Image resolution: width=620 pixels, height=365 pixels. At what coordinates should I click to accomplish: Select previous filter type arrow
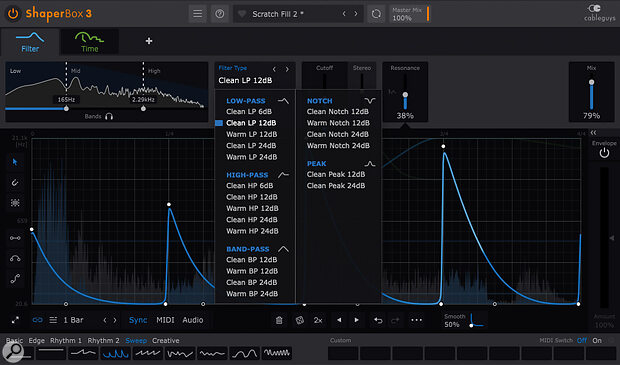coord(274,69)
